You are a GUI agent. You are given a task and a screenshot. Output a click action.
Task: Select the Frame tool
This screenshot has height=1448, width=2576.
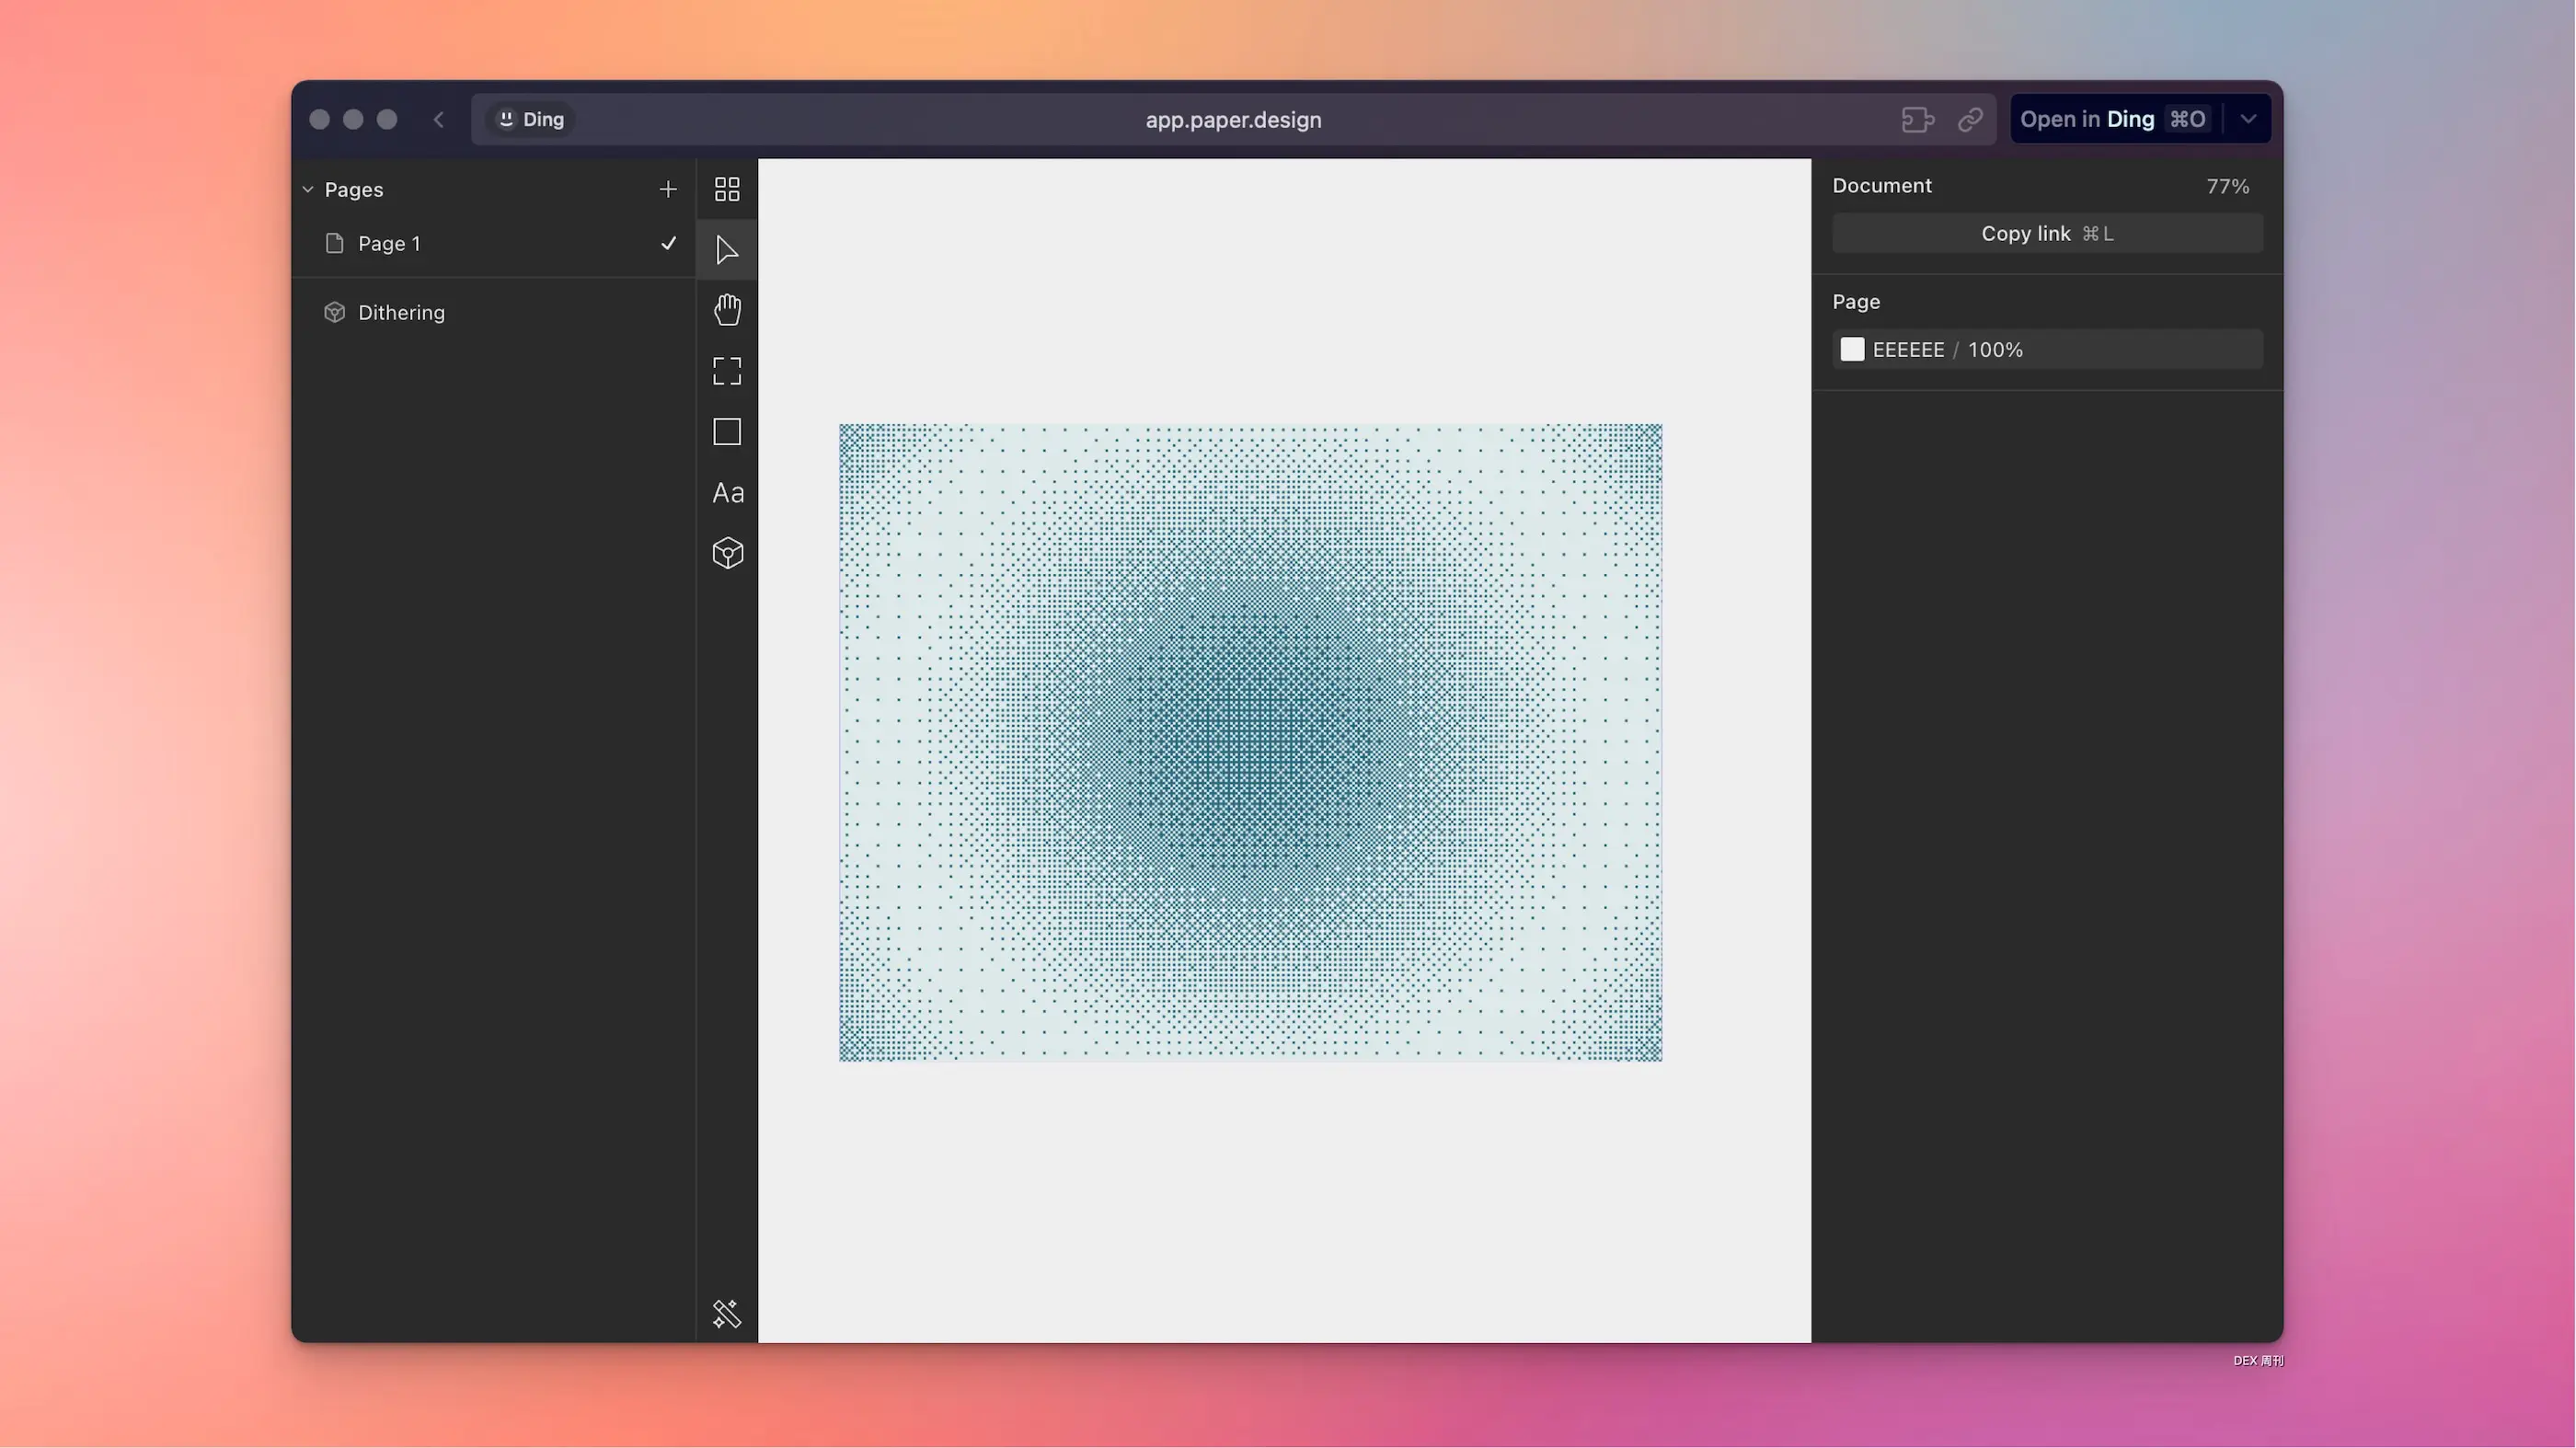click(x=727, y=371)
